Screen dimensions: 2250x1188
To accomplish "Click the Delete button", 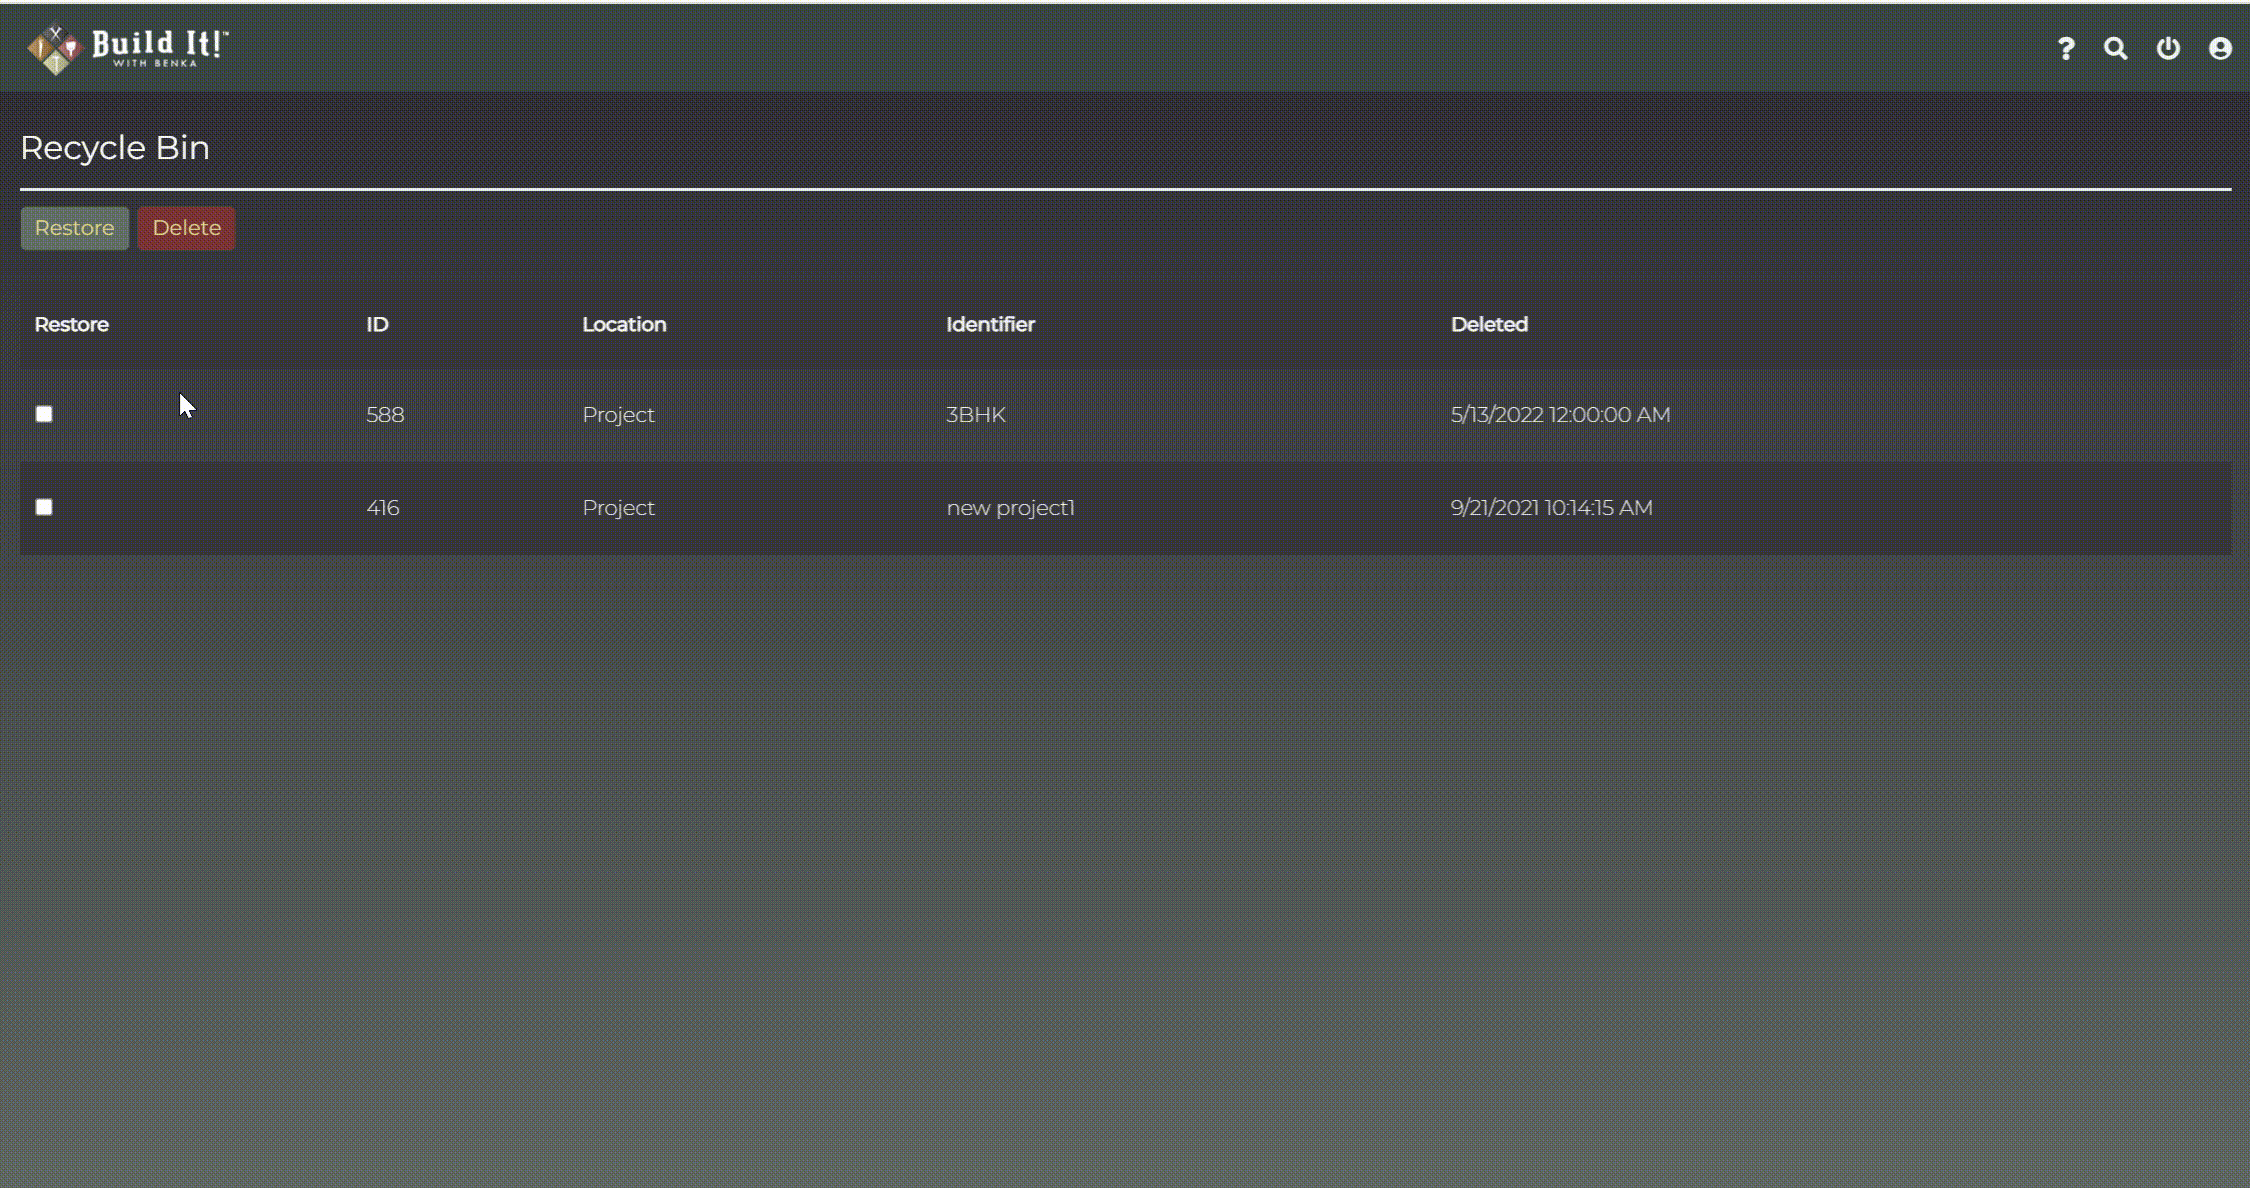I will (186, 228).
